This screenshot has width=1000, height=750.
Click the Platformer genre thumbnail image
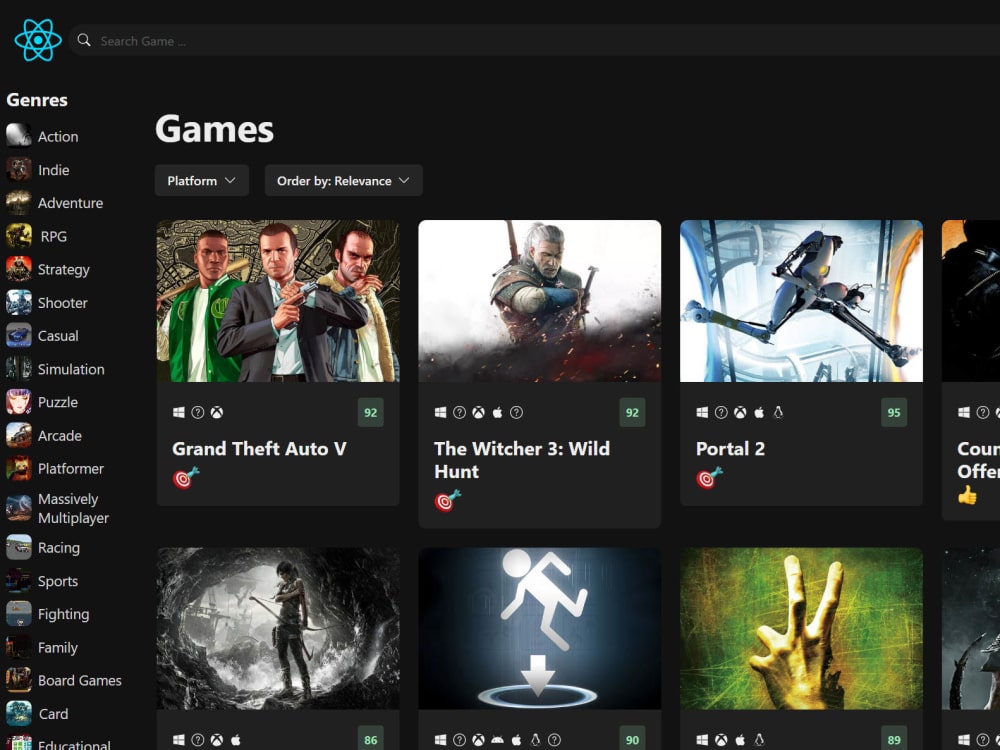point(18,467)
